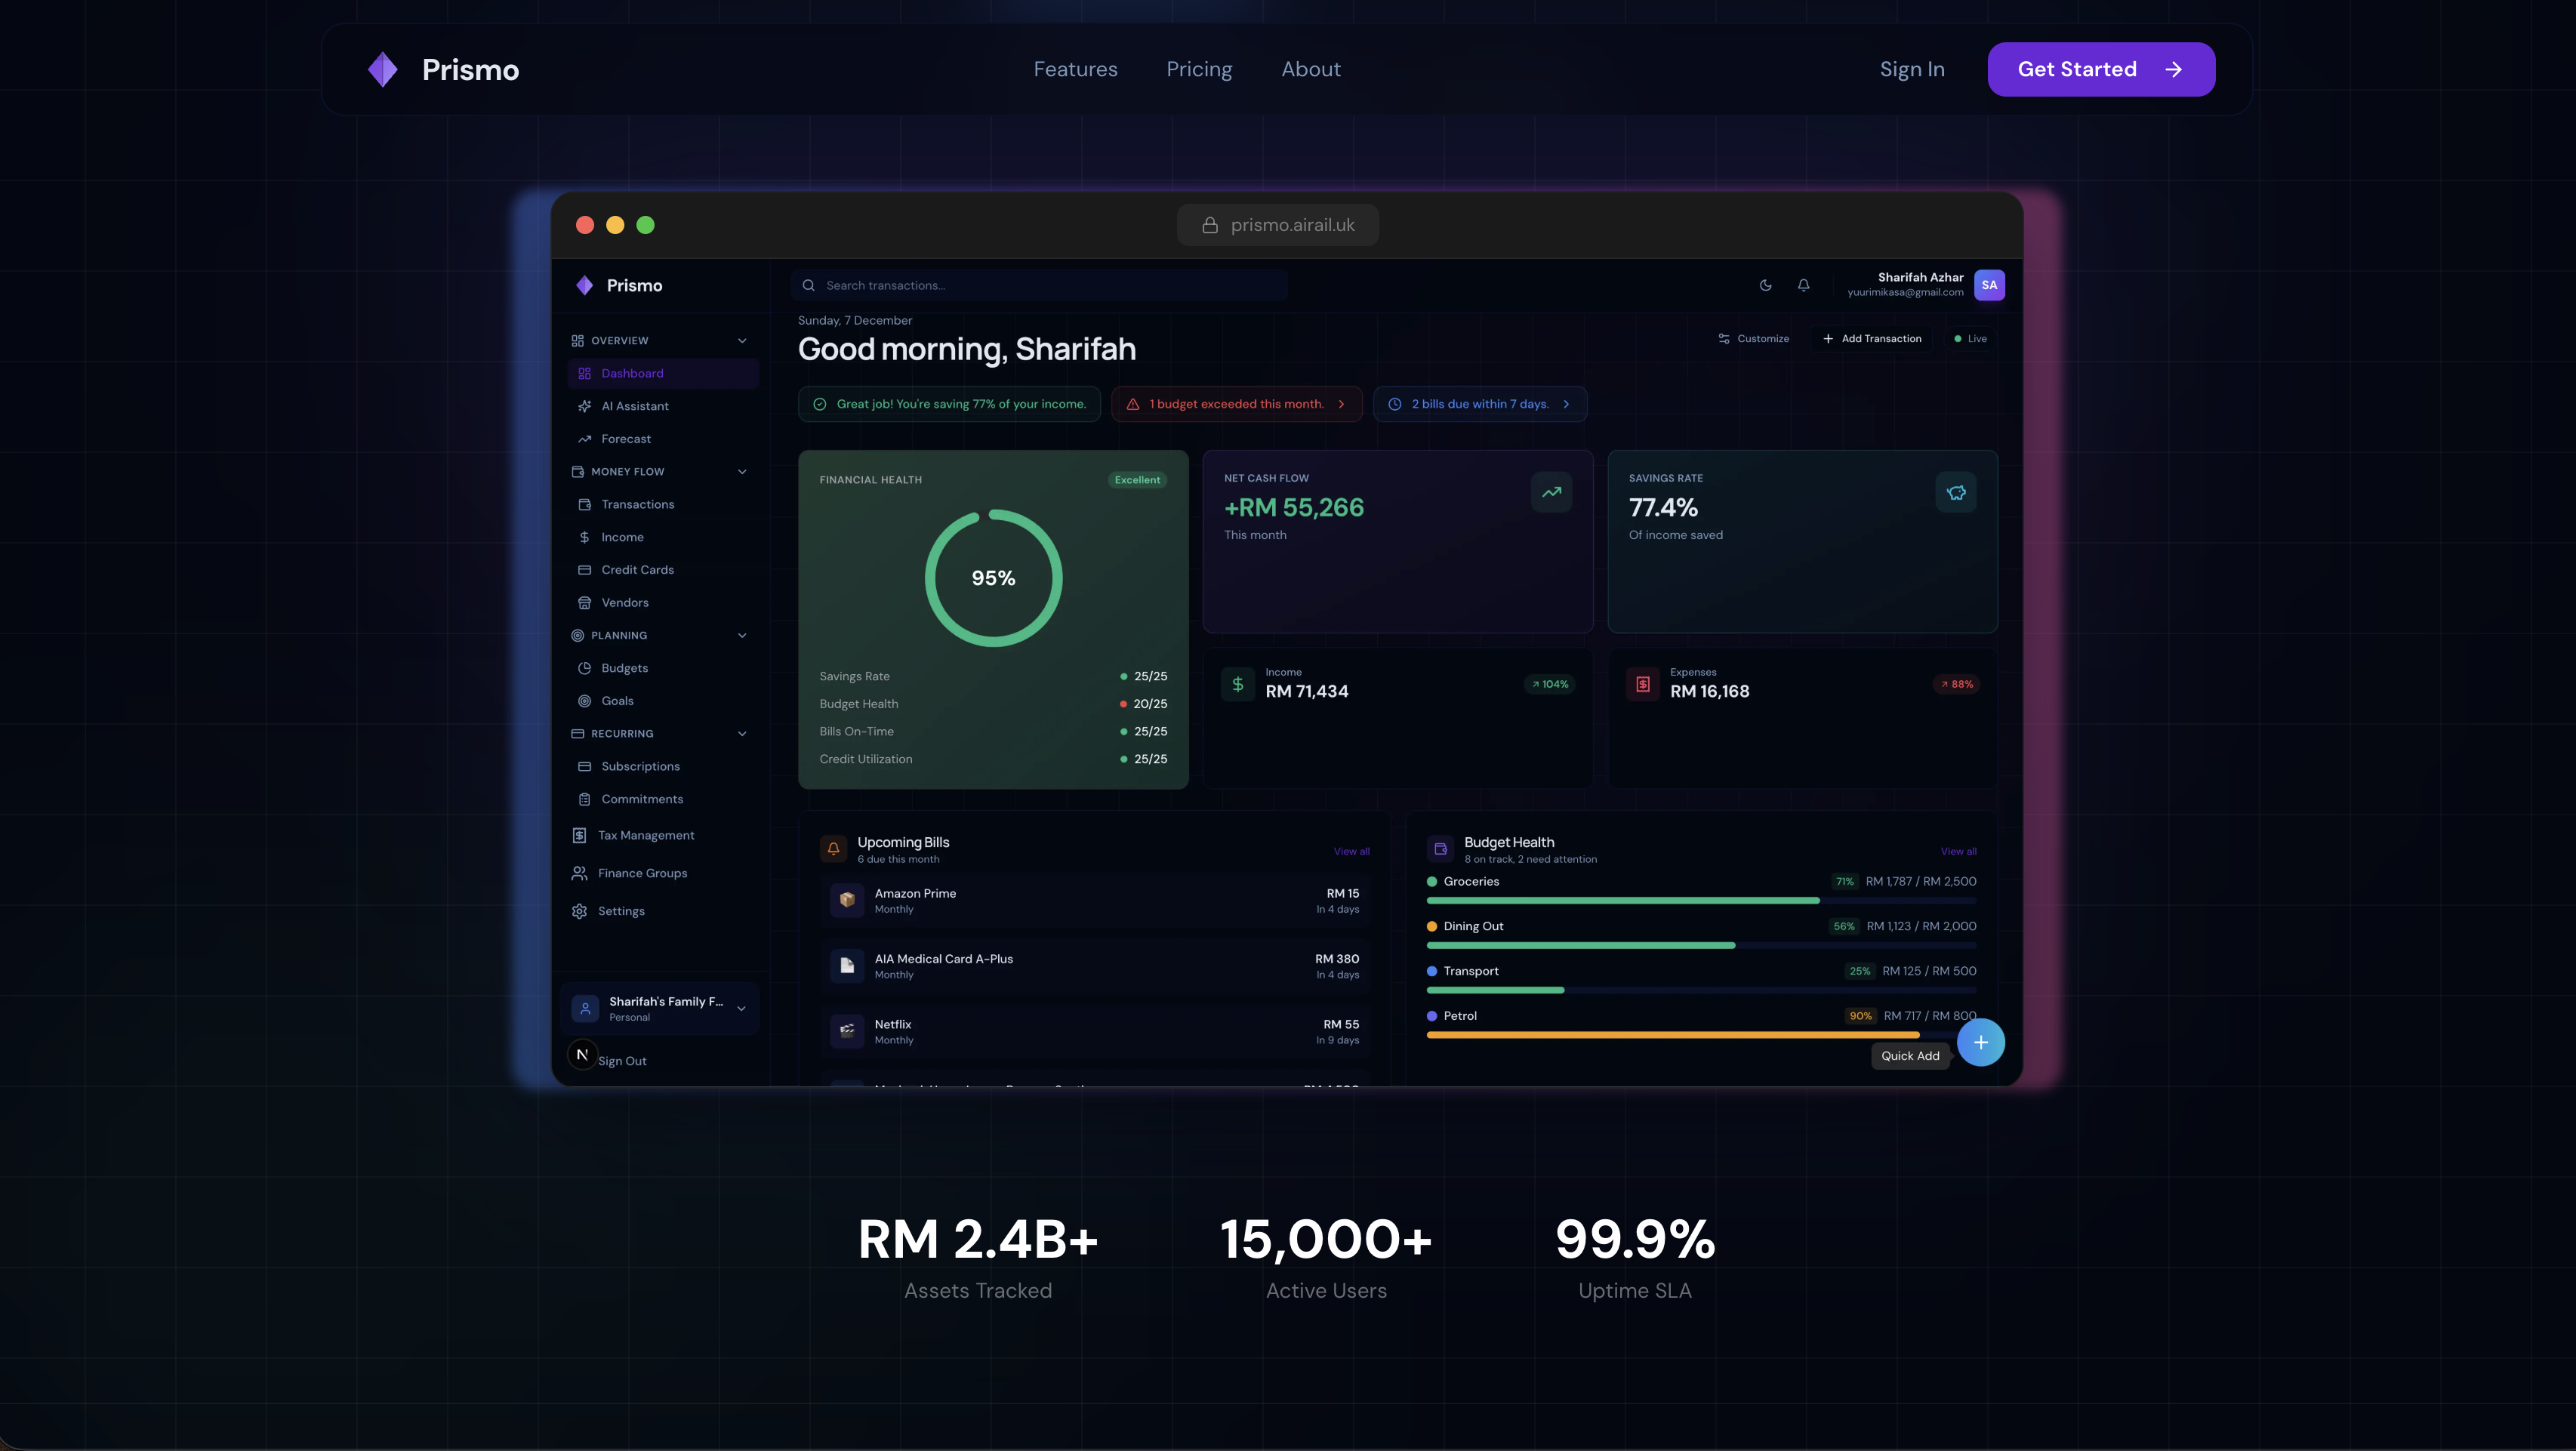Screen dimensions: 2576x1451
Task: Click the Quick Add plus button
Action: [1980, 1043]
